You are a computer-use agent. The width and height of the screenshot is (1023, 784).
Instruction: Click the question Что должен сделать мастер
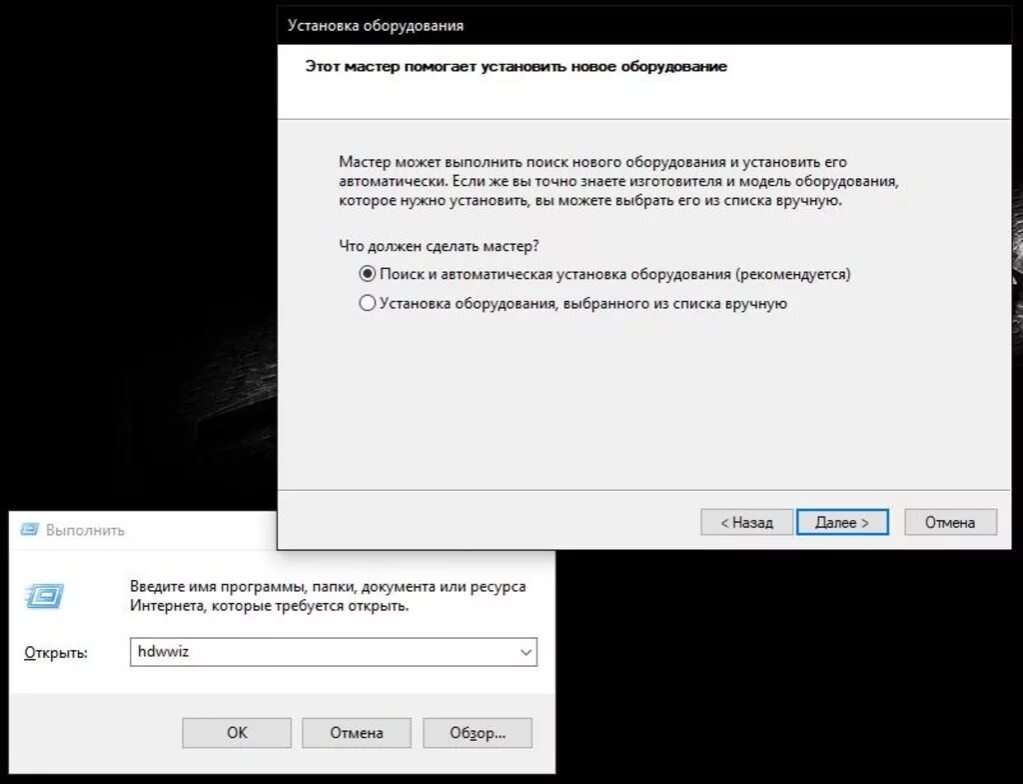[x=439, y=247]
